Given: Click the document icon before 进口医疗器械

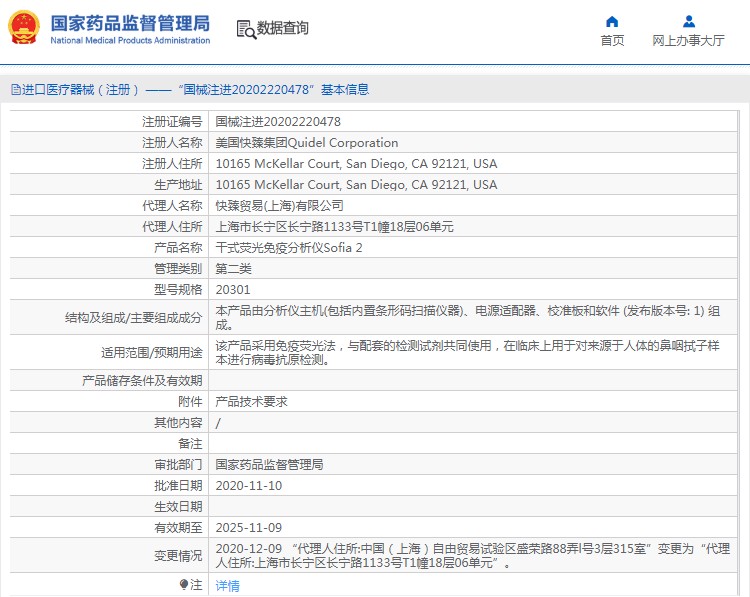Looking at the screenshot, I should 16,89.
